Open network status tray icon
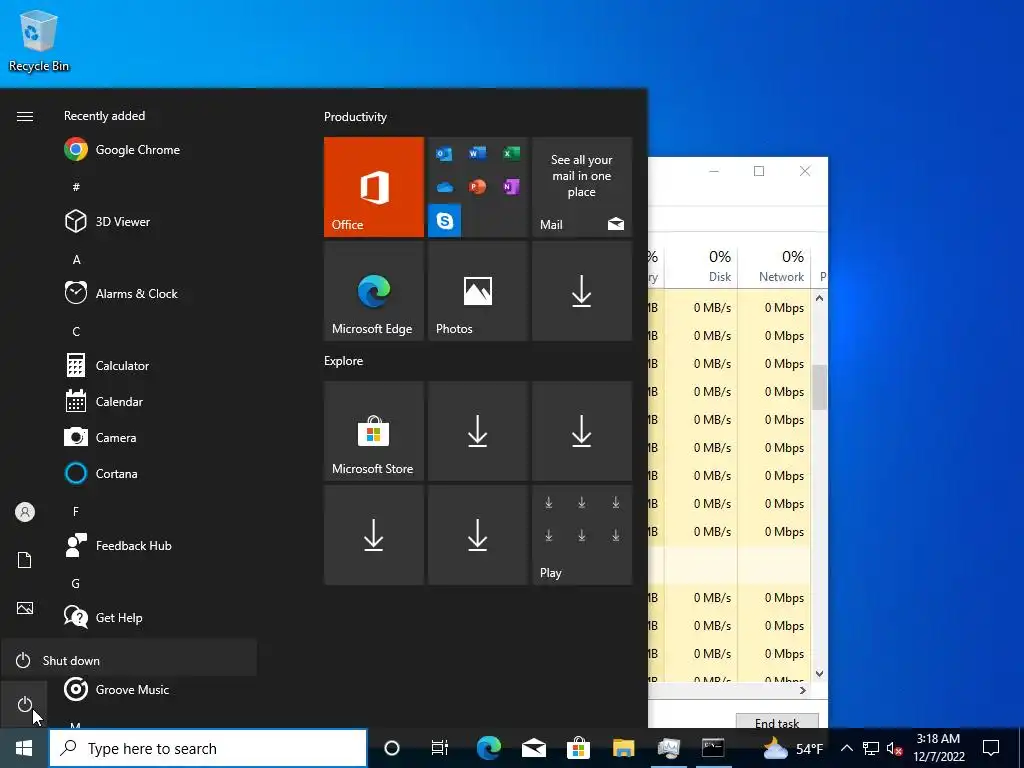Screen dimensions: 1024x768 (x=871, y=748)
